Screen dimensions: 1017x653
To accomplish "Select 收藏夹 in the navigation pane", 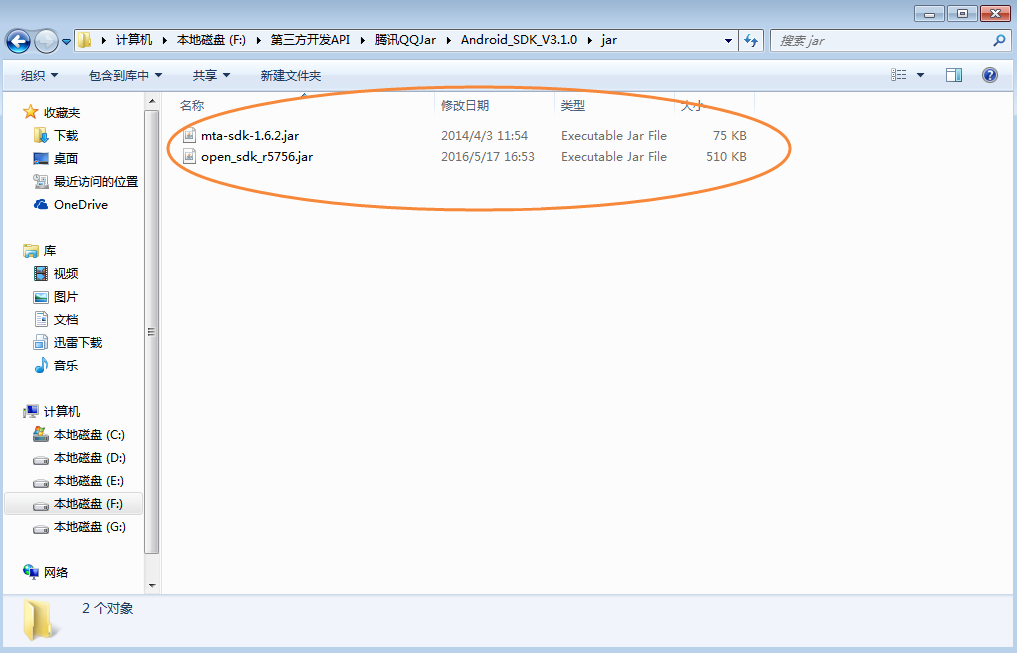I will pos(62,113).
